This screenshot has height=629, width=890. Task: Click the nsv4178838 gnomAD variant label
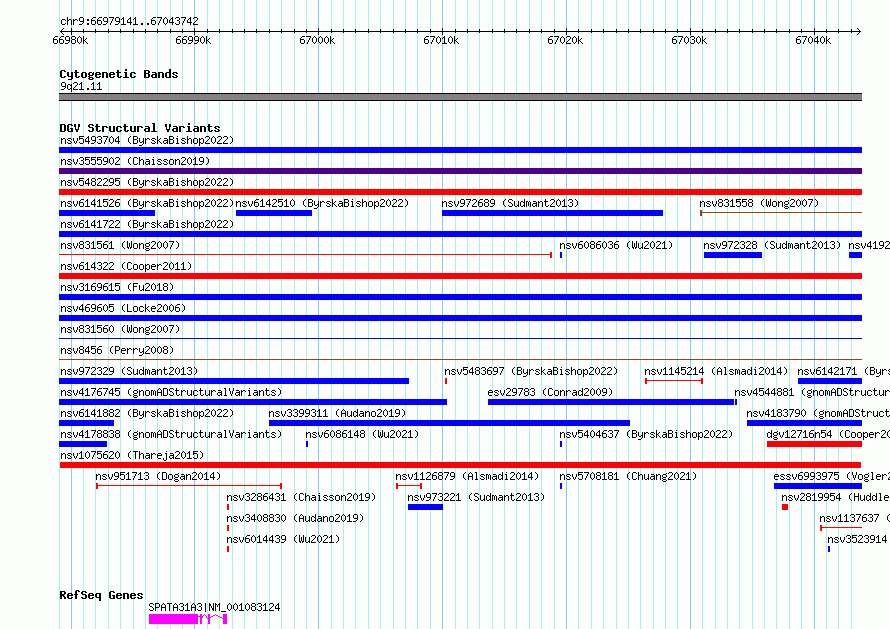tap(171, 434)
